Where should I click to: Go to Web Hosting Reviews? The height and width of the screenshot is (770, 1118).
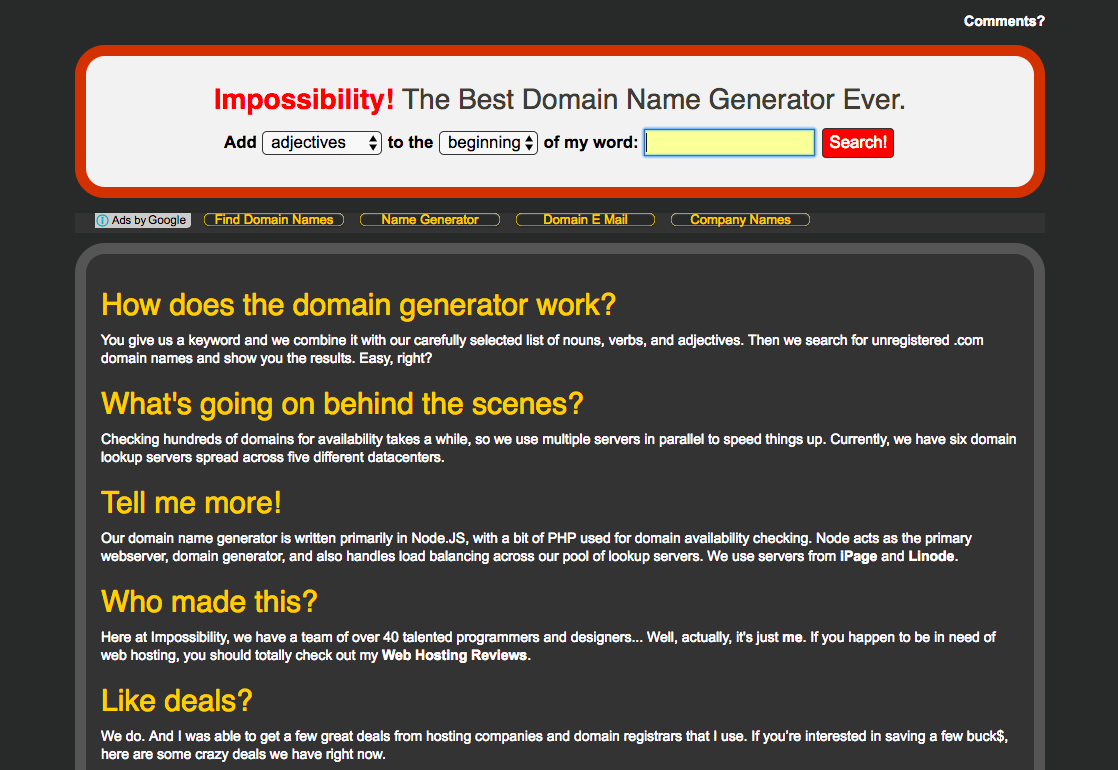pyautogui.click(x=454, y=656)
